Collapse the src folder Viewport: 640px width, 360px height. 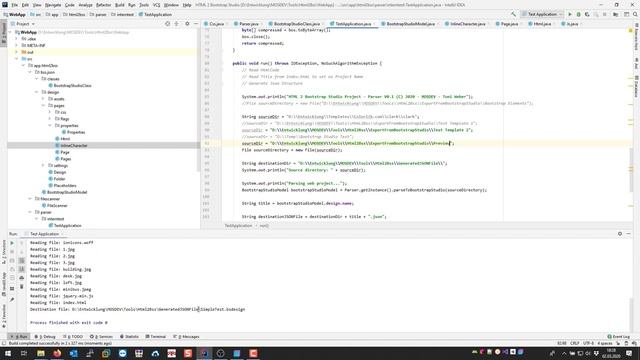pos(17,59)
